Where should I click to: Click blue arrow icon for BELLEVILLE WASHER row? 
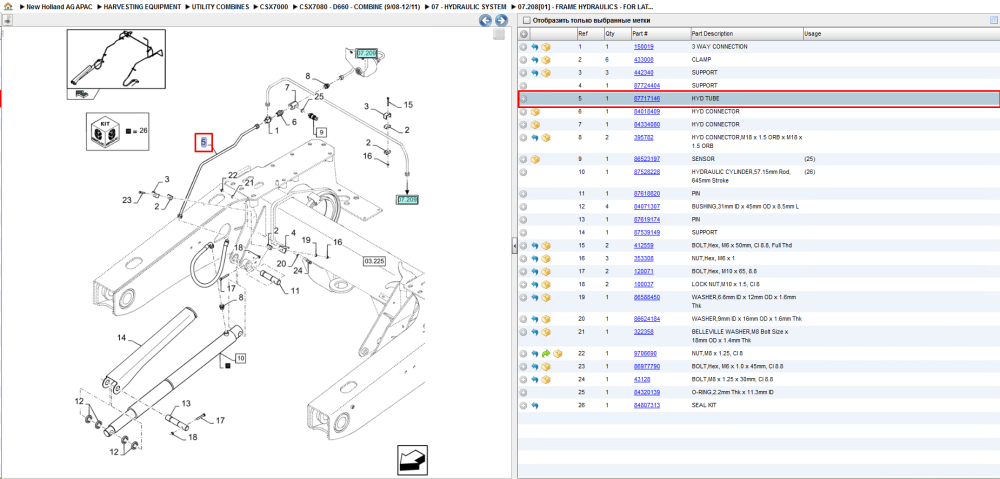coord(535,332)
